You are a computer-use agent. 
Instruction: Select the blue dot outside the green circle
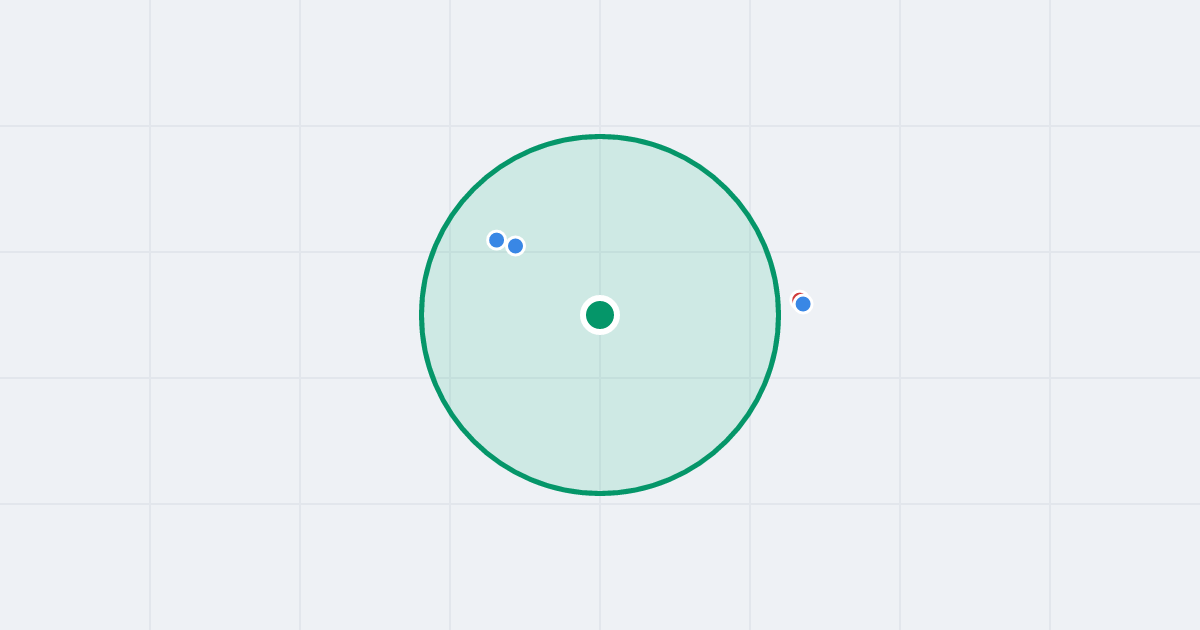click(803, 304)
